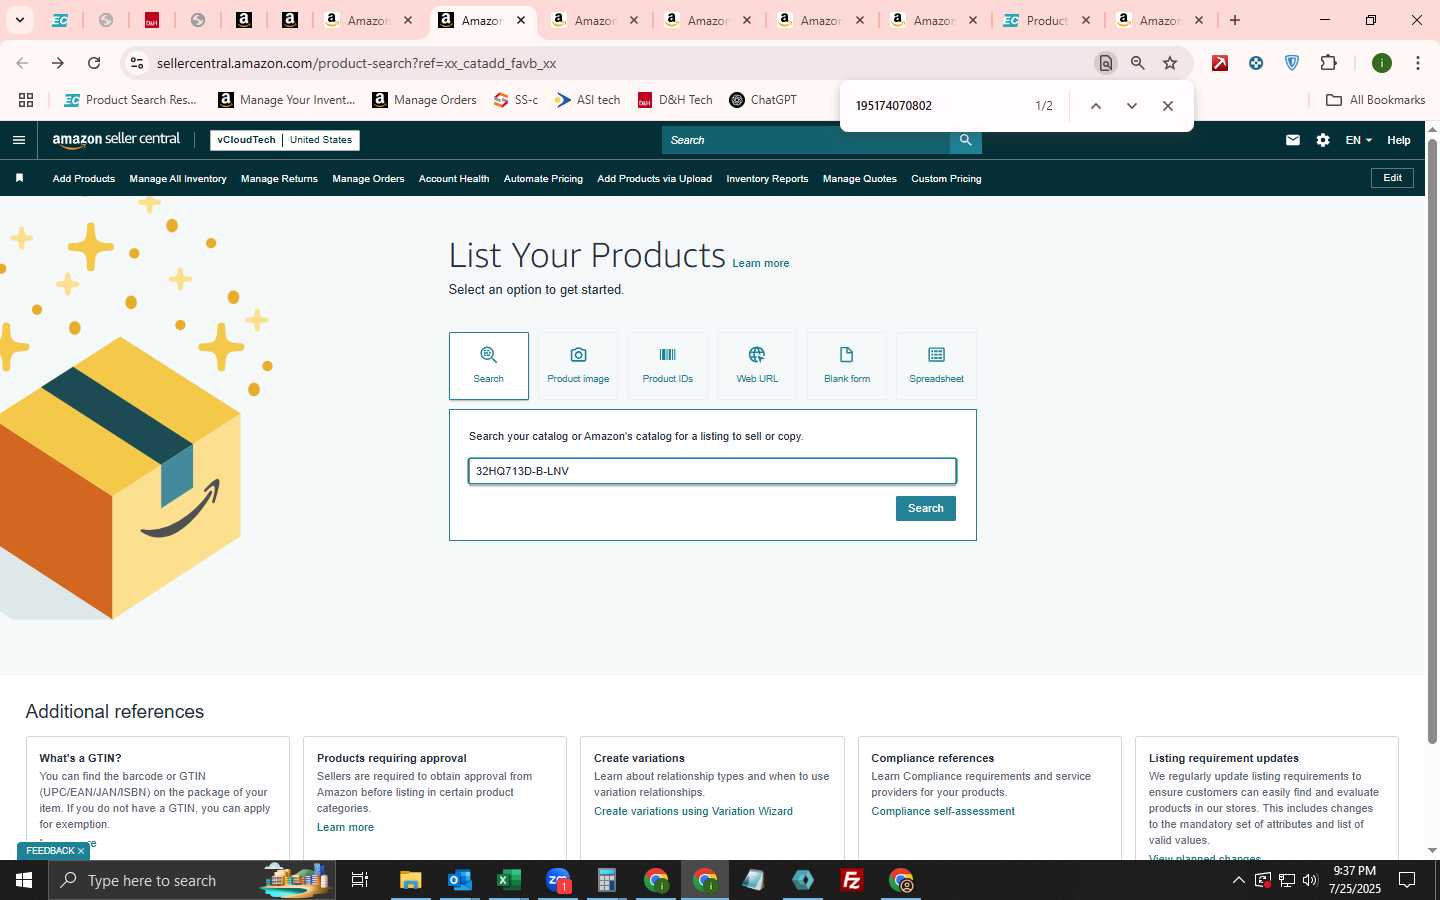1440x900 pixels.
Task: Open Zoom from the taskbar
Action: [x=558, y=880]
